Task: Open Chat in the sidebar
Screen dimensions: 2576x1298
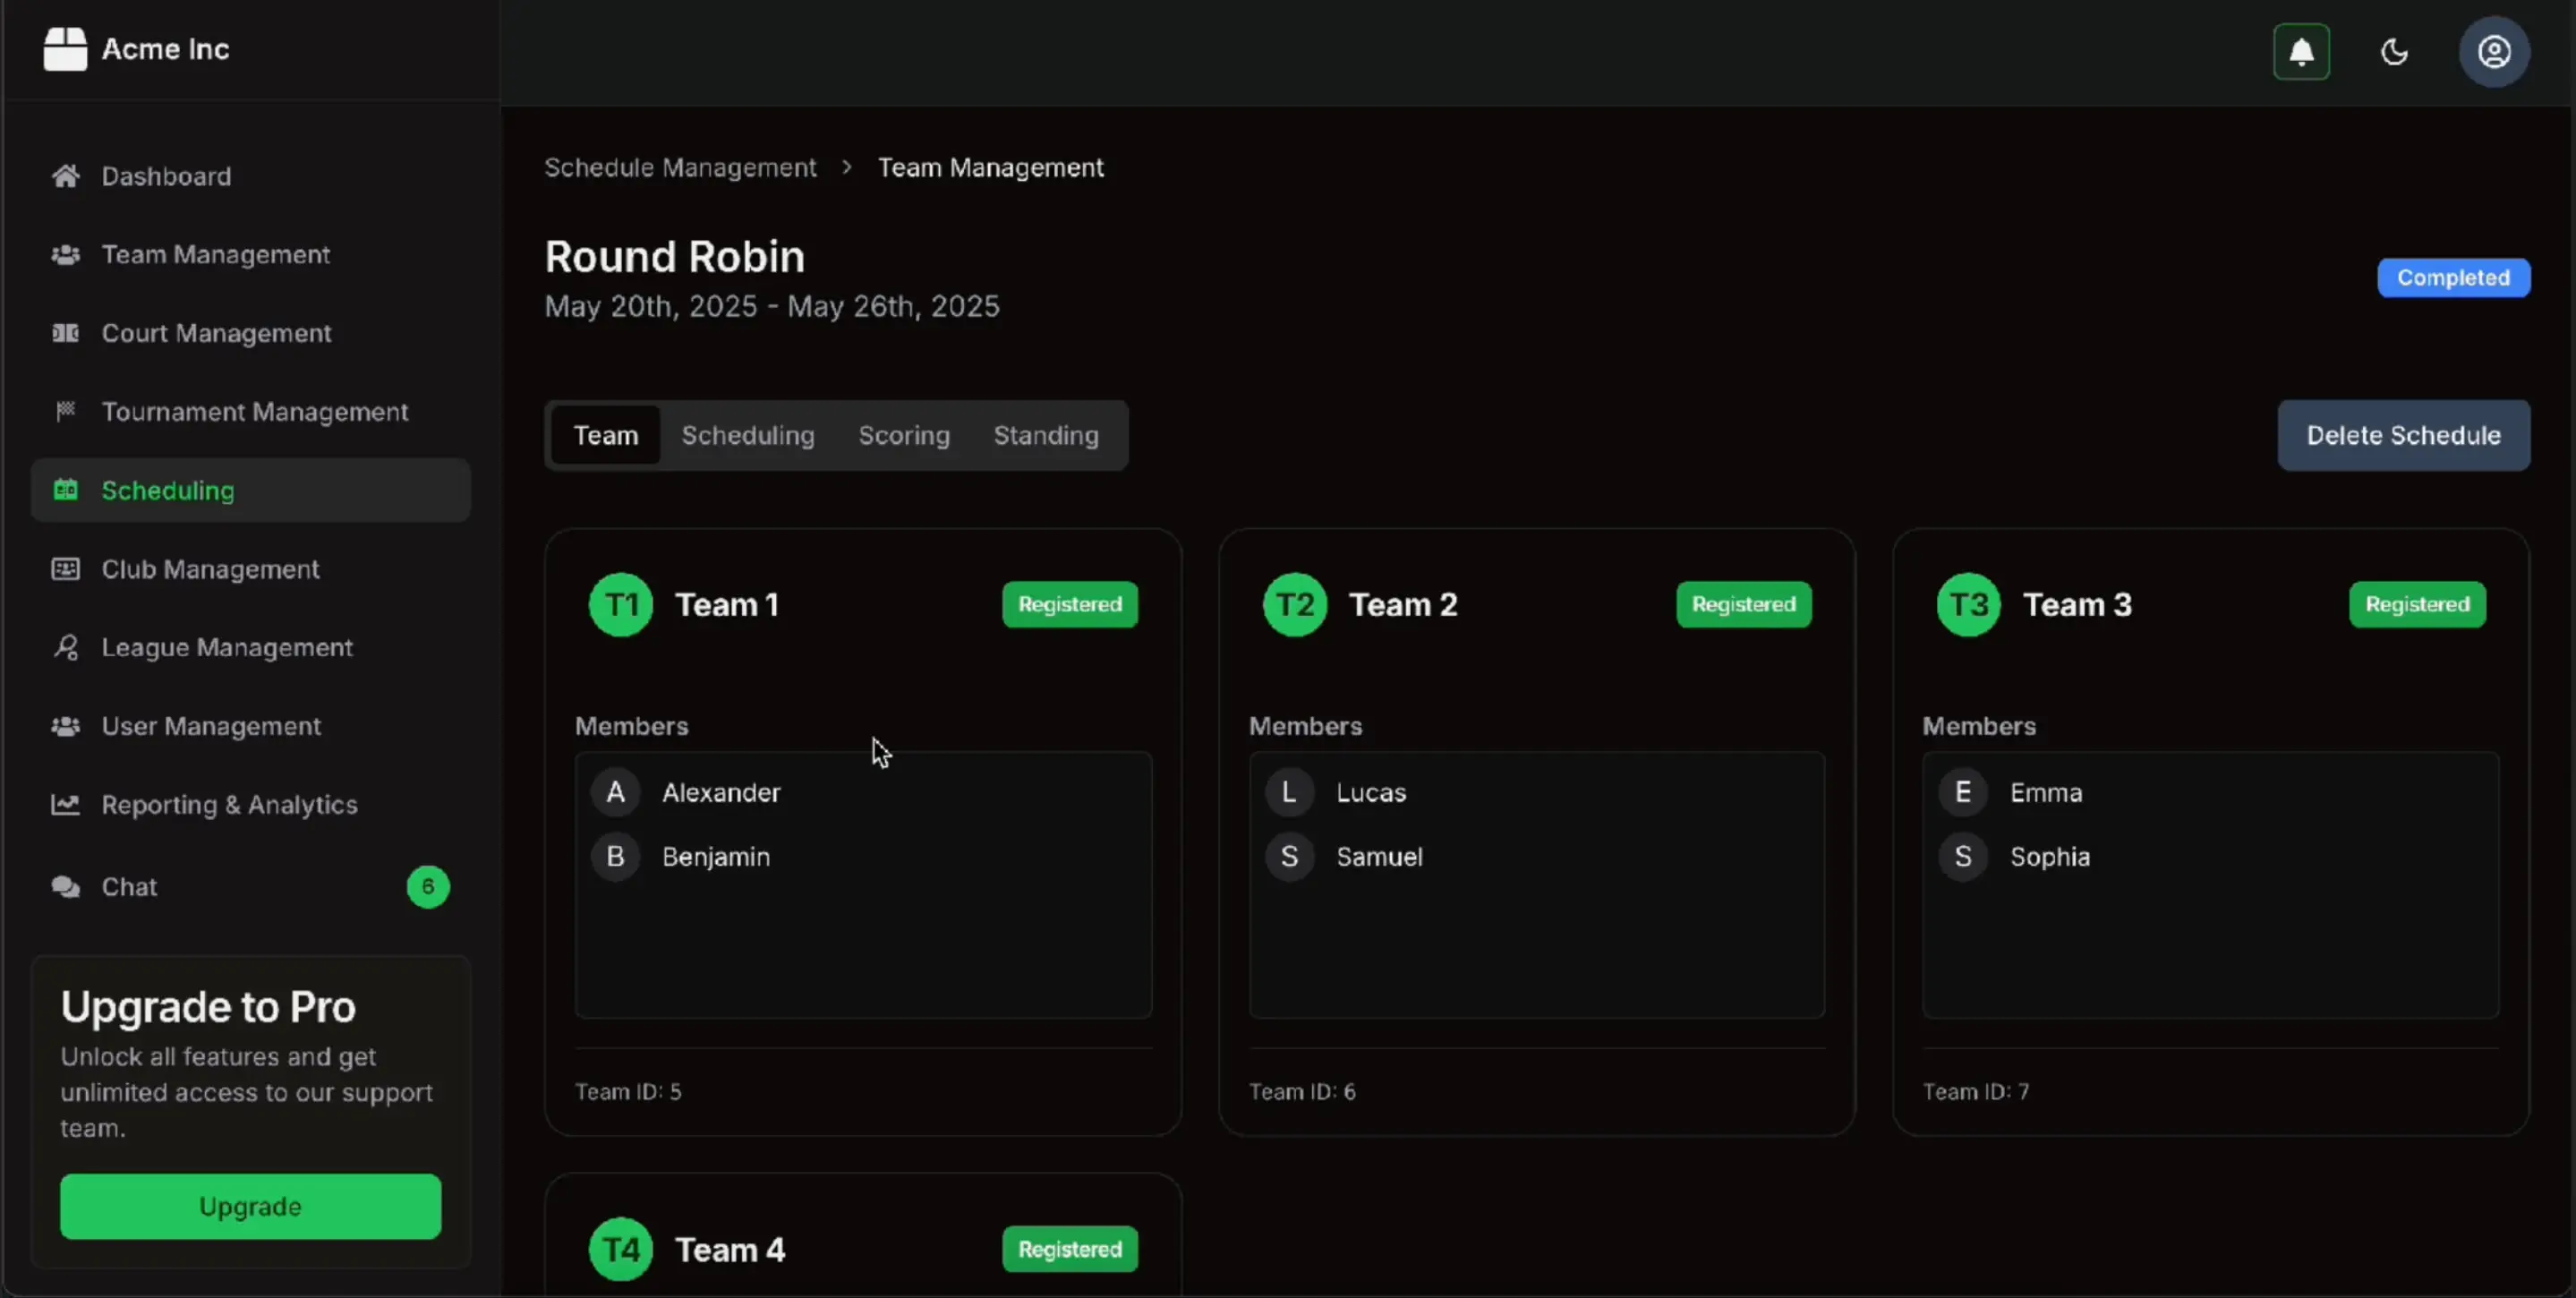Action: click(x=250, y=887)
